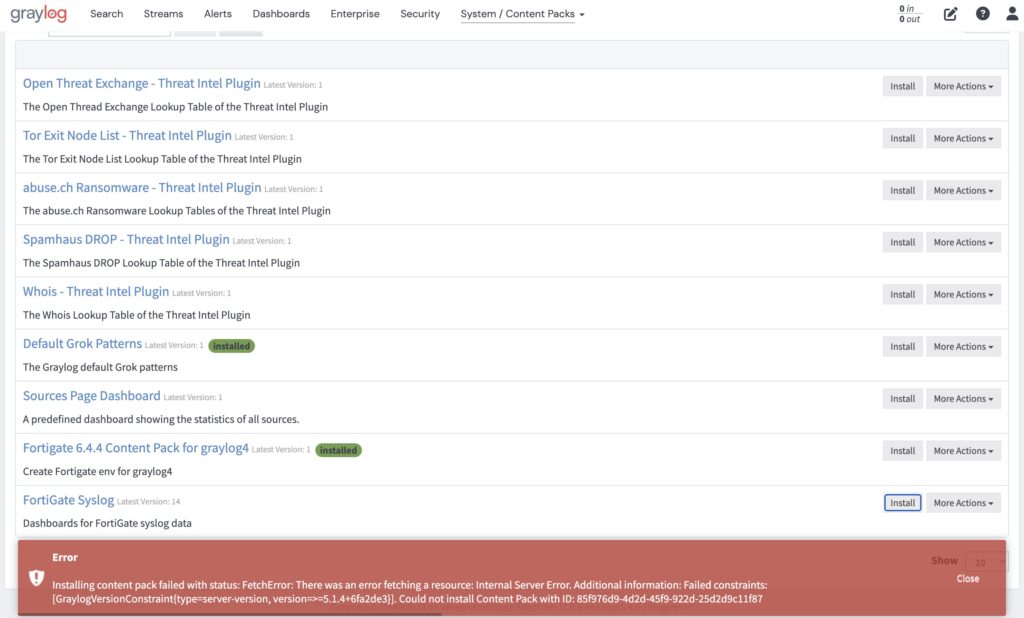1024x618 pixels.
Task: Select 'A predefined dashboard showing the statistics' text
Action: (x=161, y=419)
